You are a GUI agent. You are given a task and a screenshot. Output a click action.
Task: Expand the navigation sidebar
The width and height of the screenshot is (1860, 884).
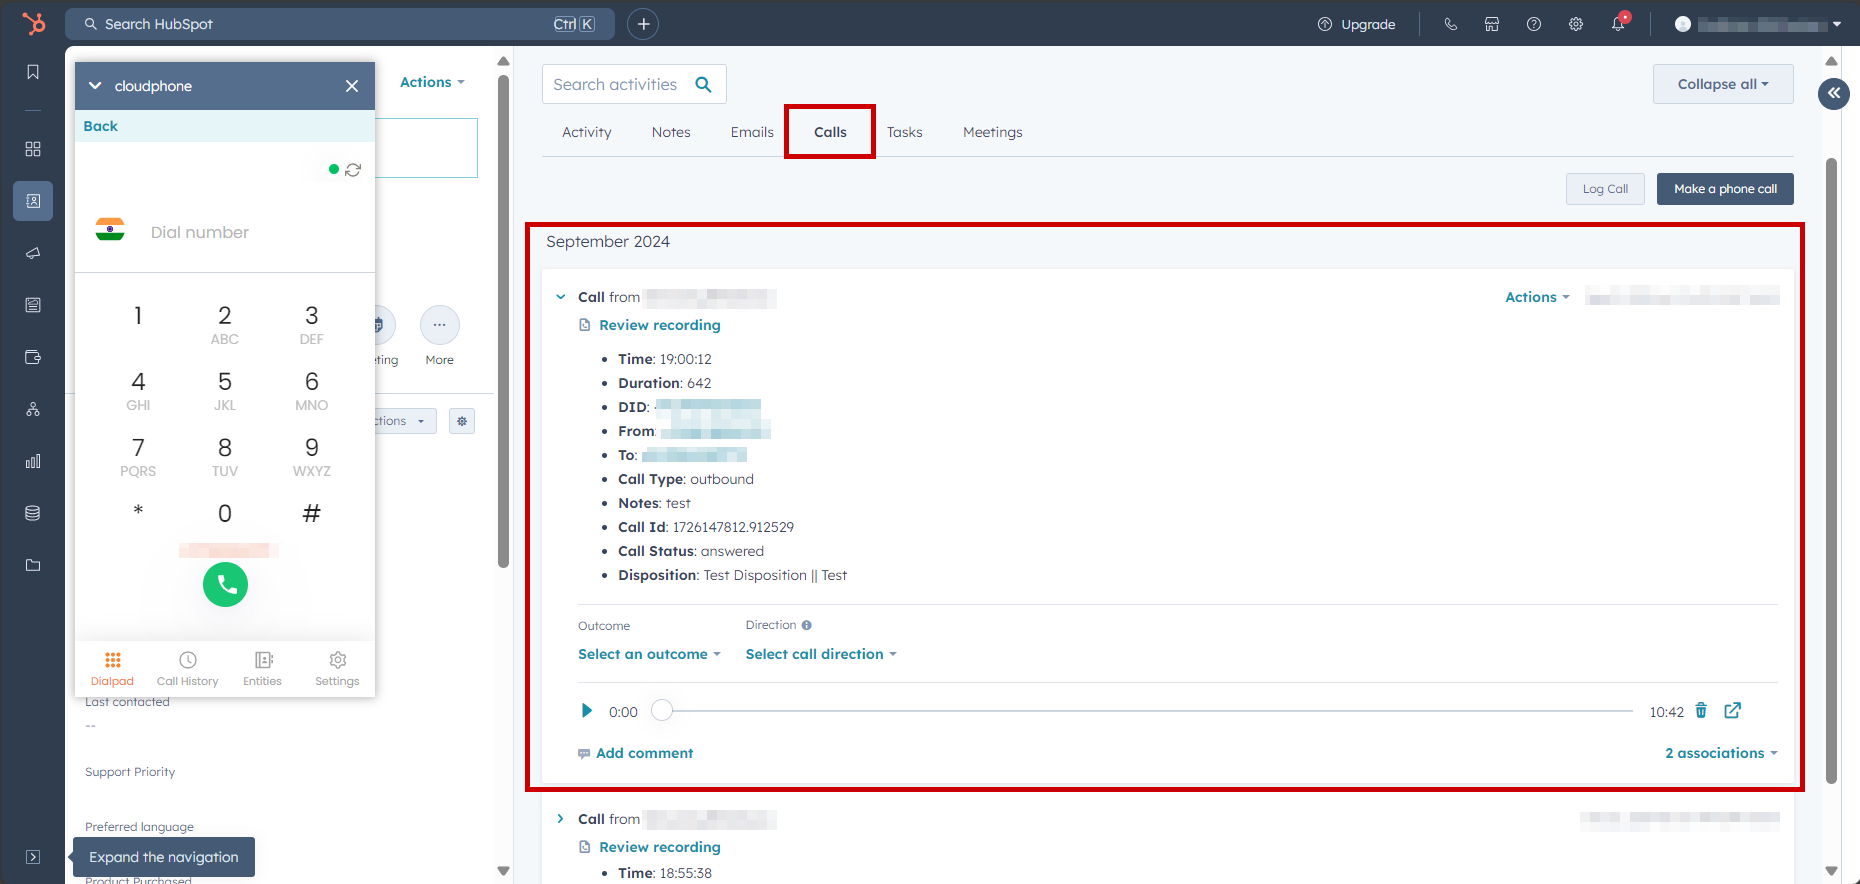point(33,857)
